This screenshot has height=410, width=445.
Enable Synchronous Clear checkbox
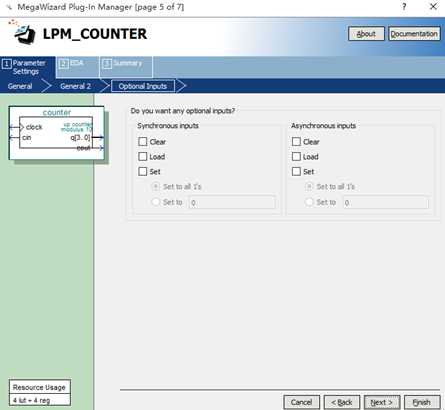tap(143, 142)
